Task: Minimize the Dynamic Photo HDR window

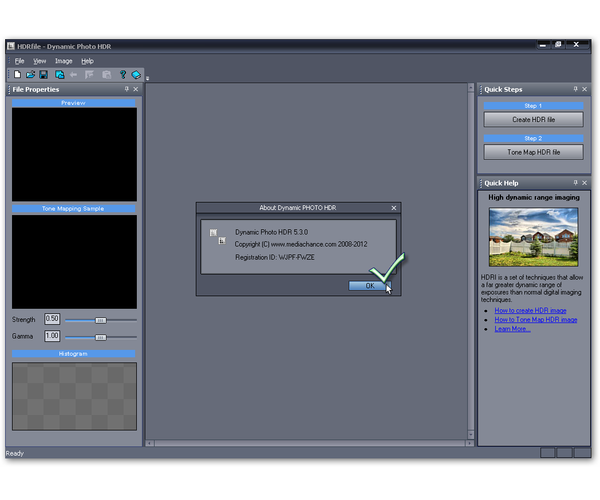Action: click(x=542, y=45)
